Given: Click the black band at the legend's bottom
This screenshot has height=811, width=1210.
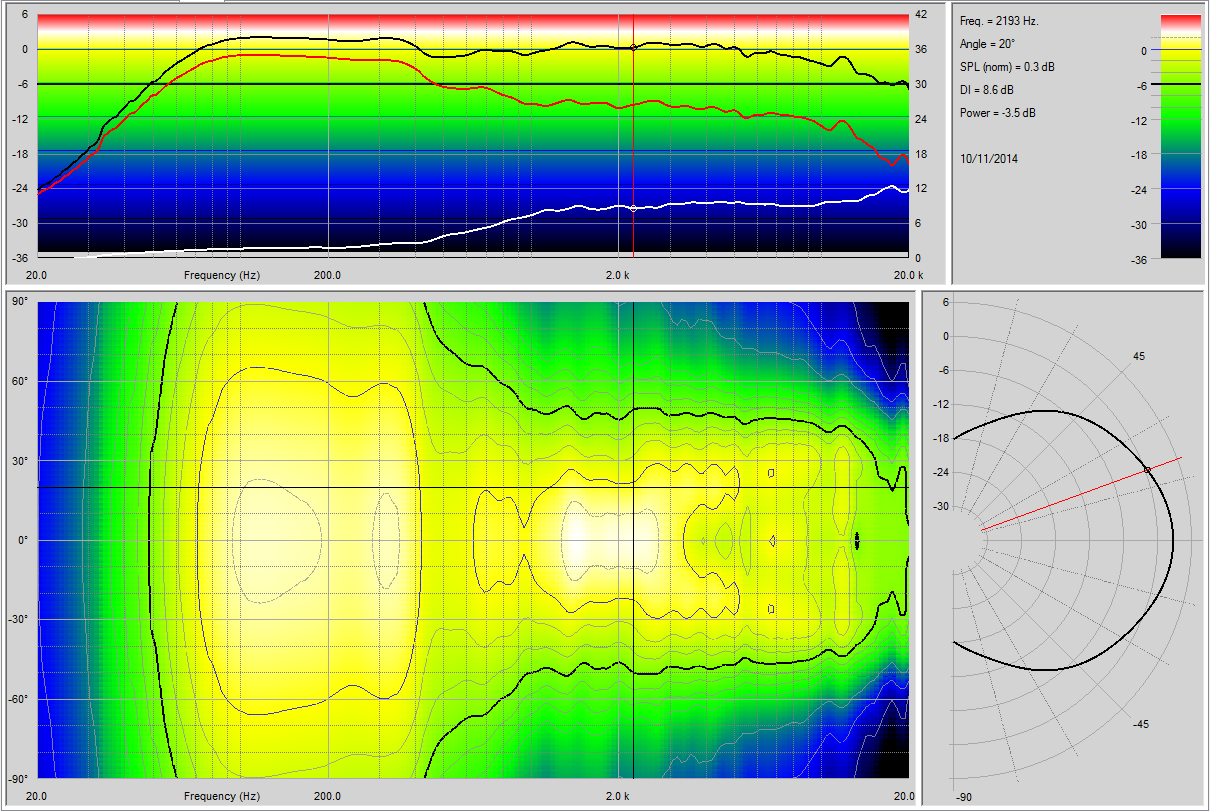Looking at the screenshot, I should click(1180, 251).
